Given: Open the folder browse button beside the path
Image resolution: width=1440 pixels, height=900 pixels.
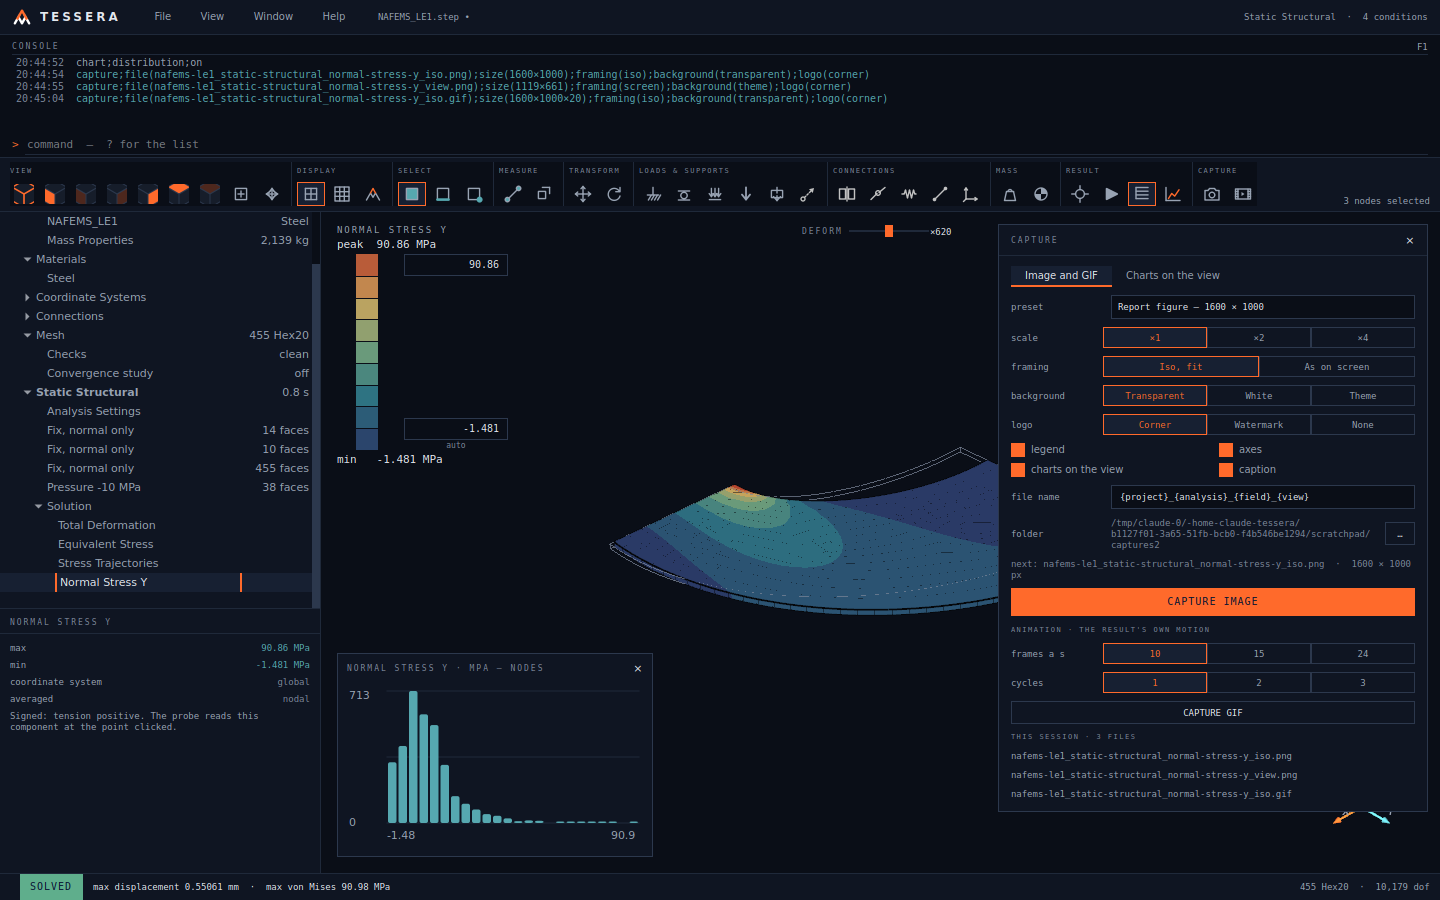Looking at the screenshot, I should pyautogui.click(x=1400, y=534).
